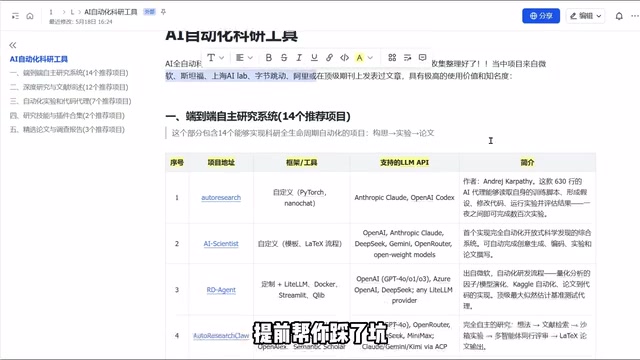
Task: Click breadcrumb item L
Action: coord(72,12)
